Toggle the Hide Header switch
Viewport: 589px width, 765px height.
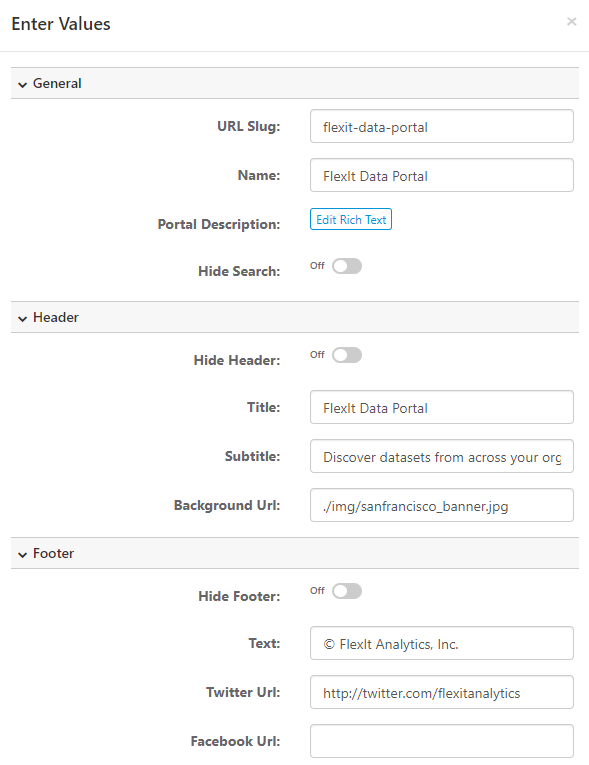point(347,355)
